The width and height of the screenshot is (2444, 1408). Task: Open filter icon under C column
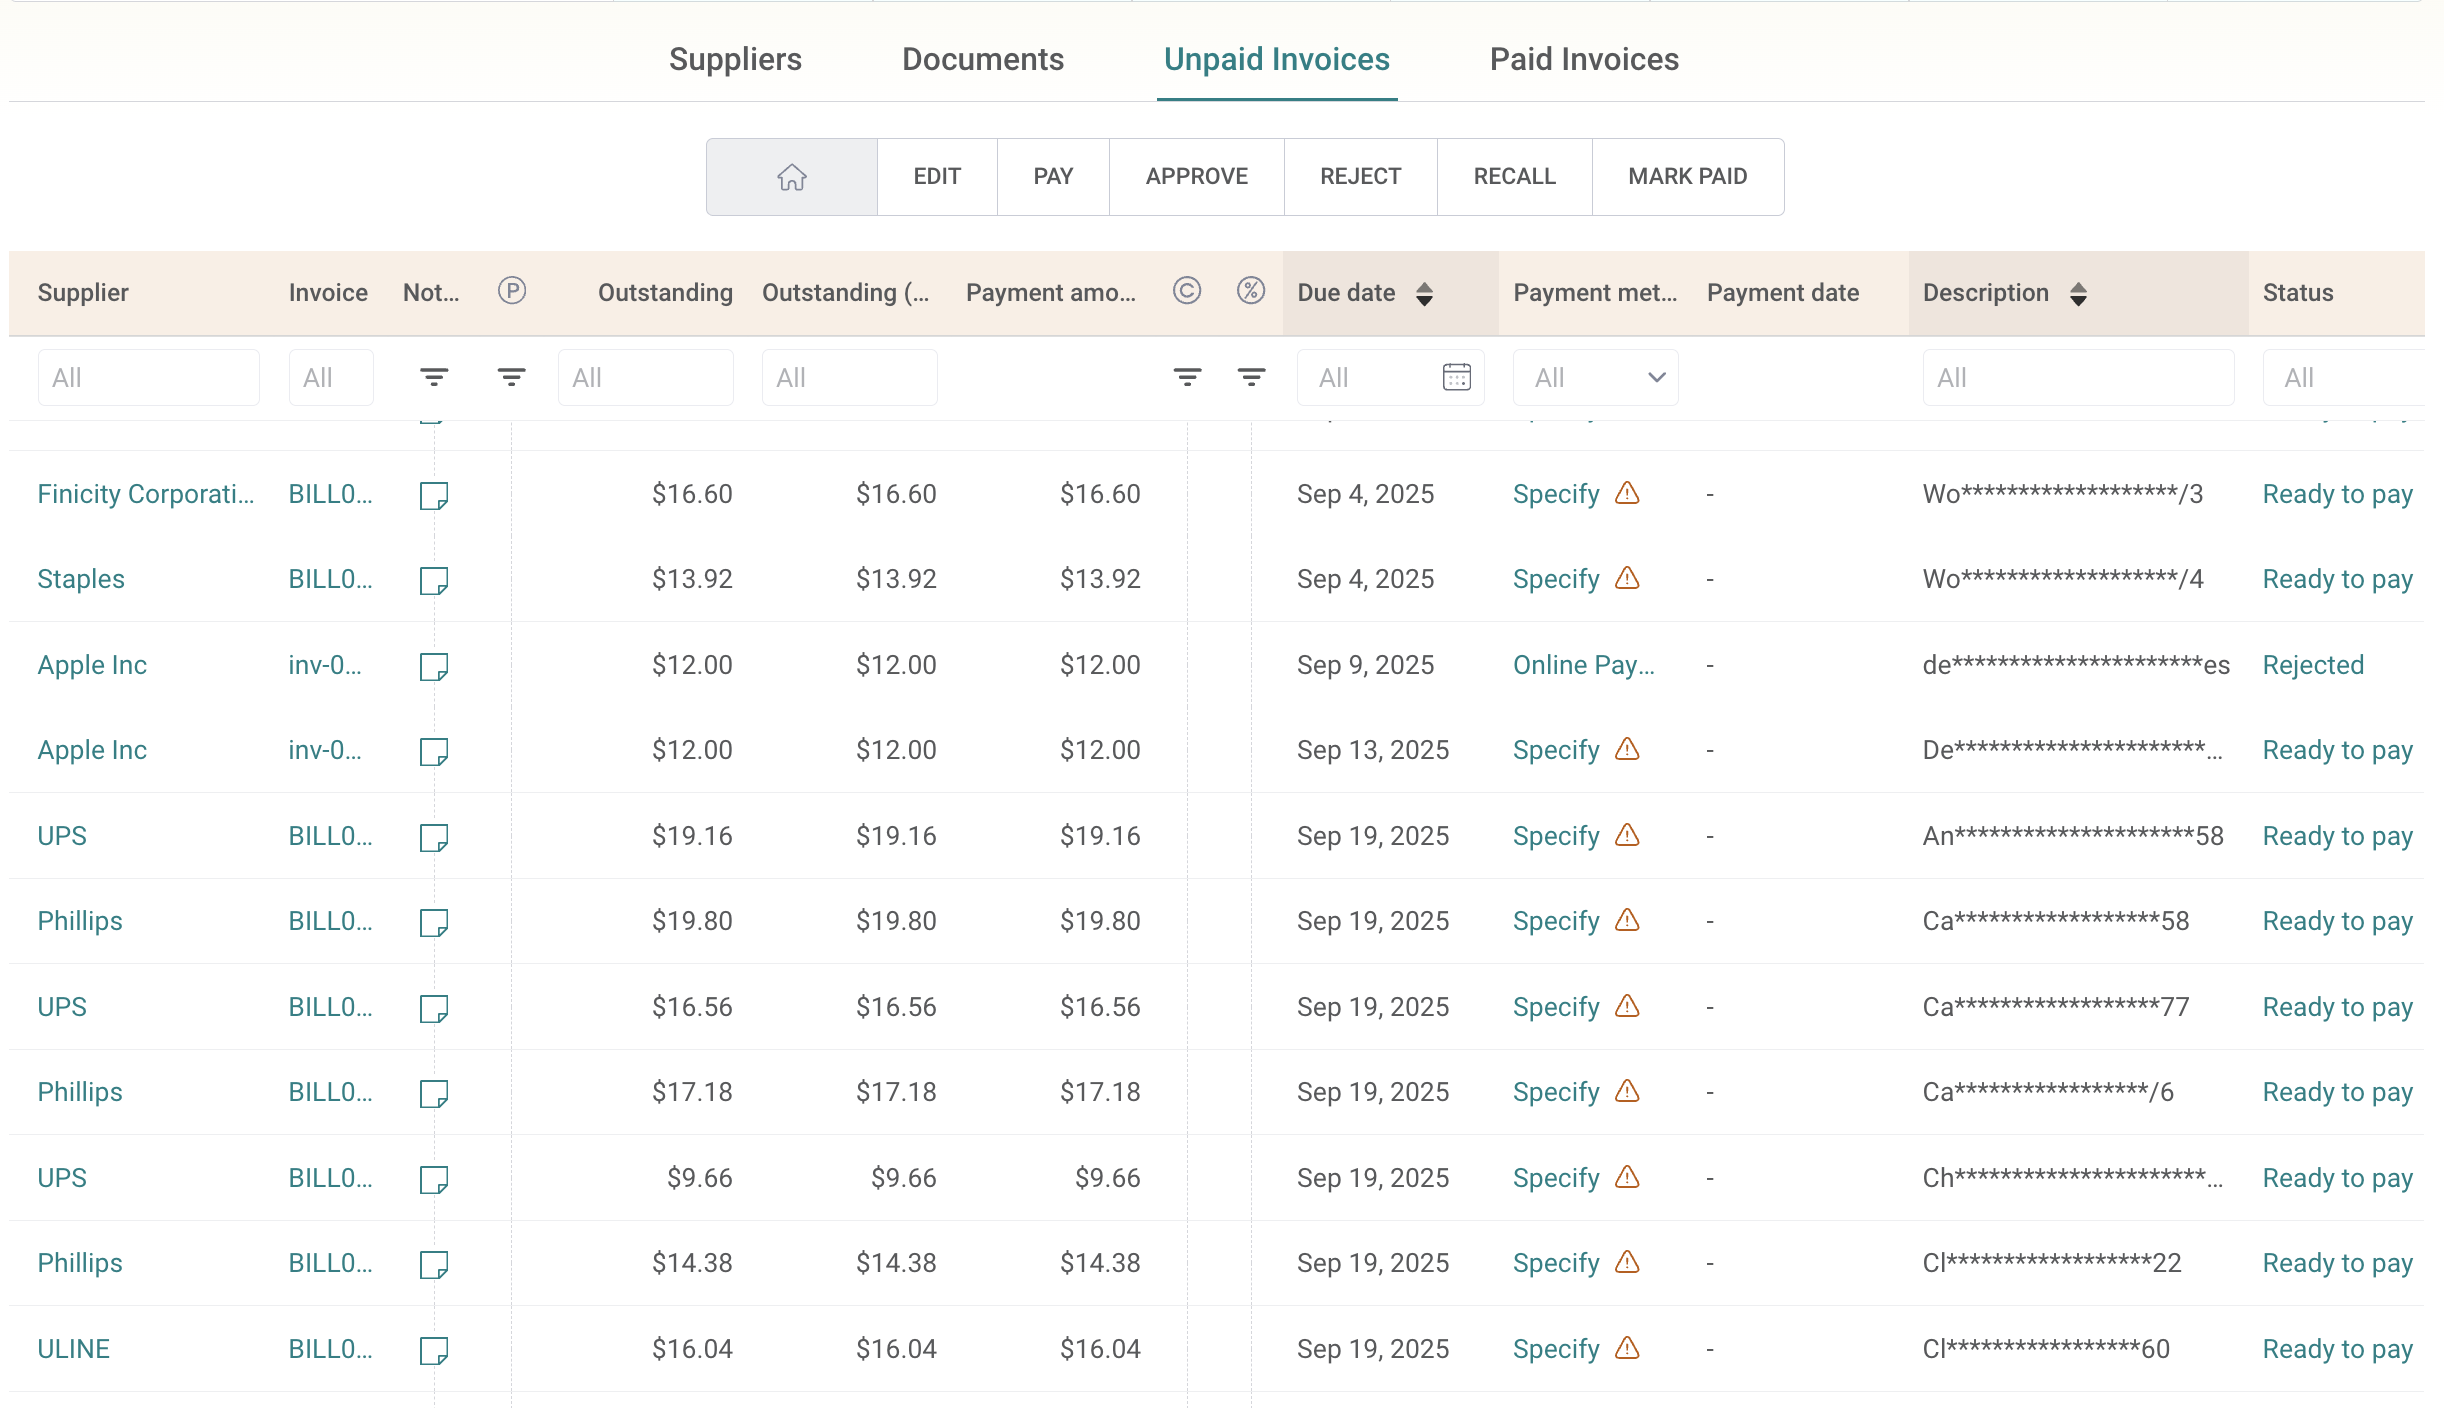(x=1187, y=377)
